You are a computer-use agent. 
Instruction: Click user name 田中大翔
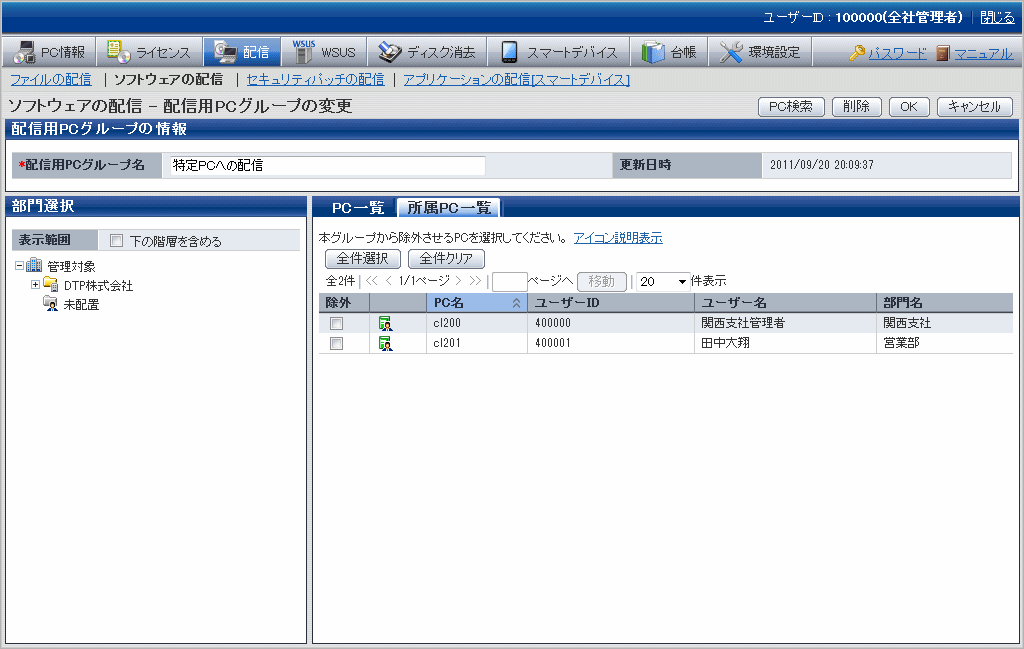click(x=725, y=343)
